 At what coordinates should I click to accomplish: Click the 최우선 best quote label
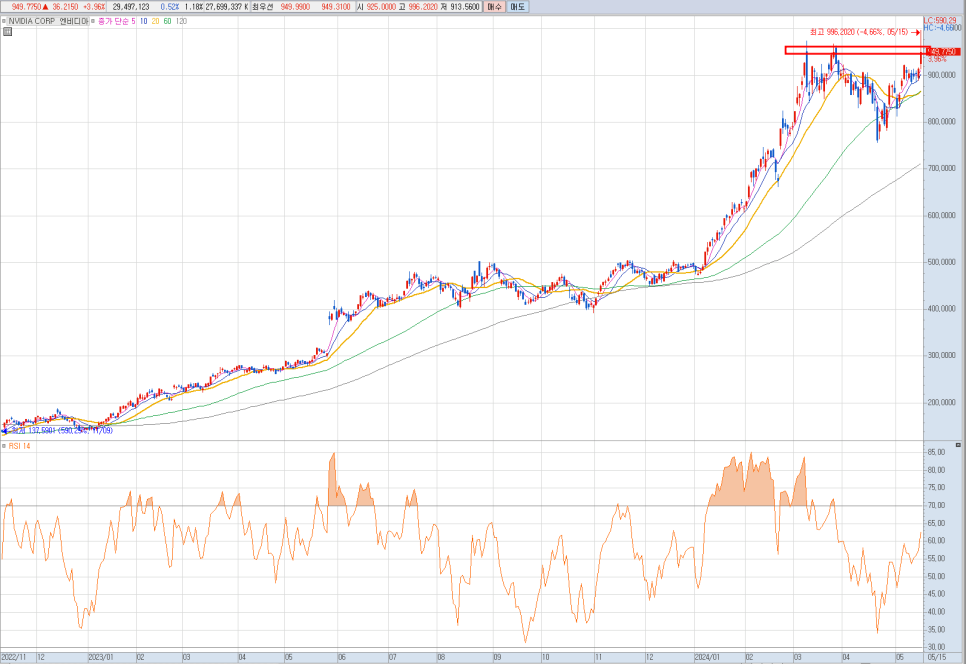coord(262,7)
